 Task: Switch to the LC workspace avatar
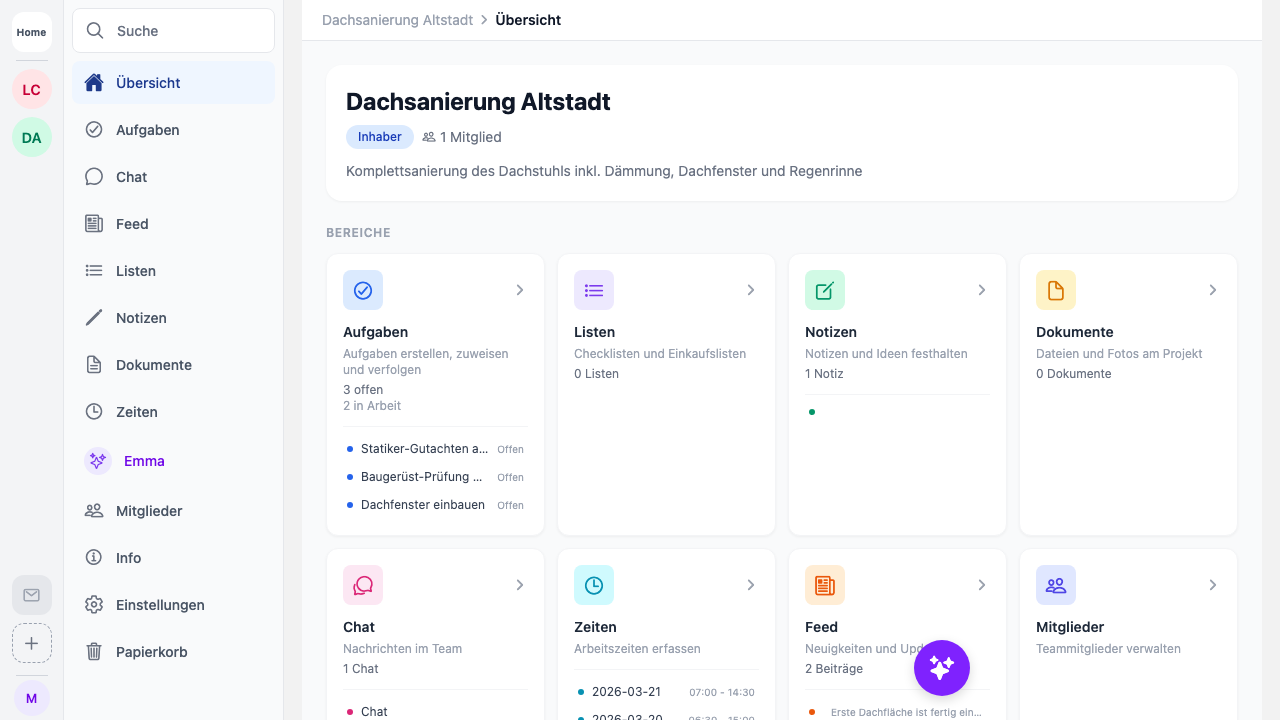(x=31, y=90)
